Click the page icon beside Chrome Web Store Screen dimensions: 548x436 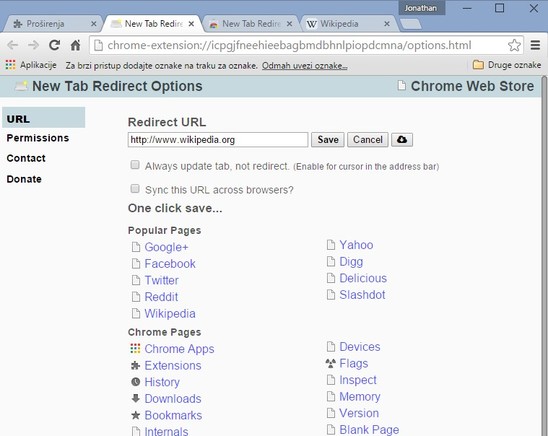pos(402,86)
